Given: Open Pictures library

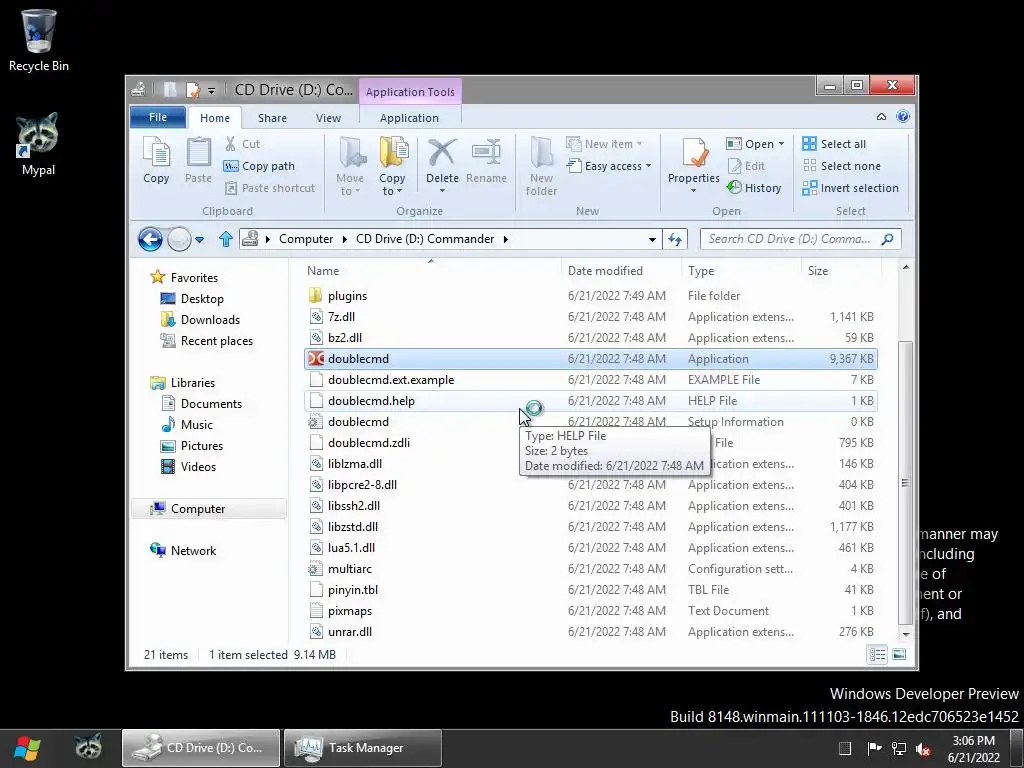Looking at the screenshot, I should 192,445.
